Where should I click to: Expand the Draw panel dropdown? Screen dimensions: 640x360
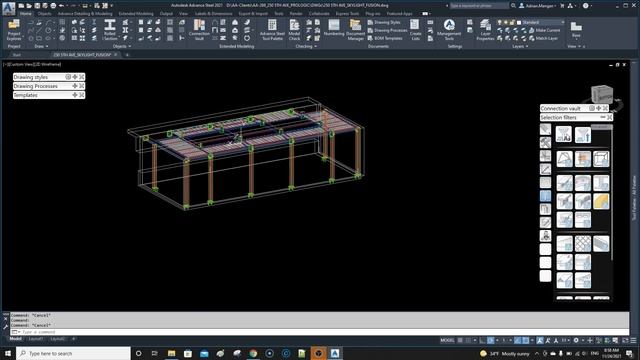pyautogui.click(x=41, y=46)
